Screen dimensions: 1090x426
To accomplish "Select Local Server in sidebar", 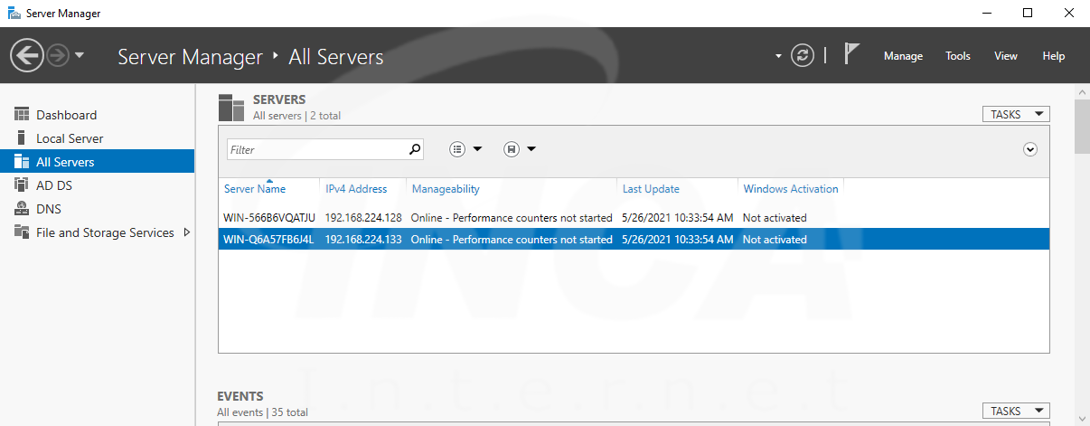I will pos(97,138).
